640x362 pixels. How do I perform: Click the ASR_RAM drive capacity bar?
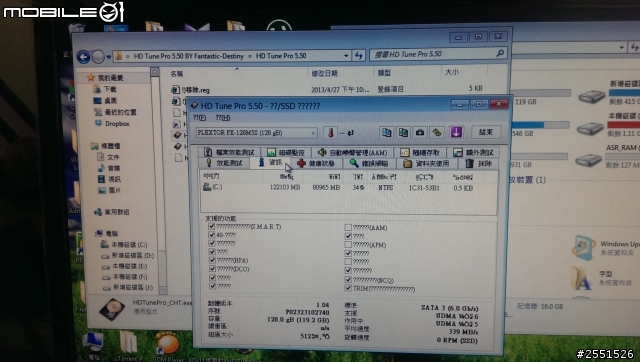point(622,156)
